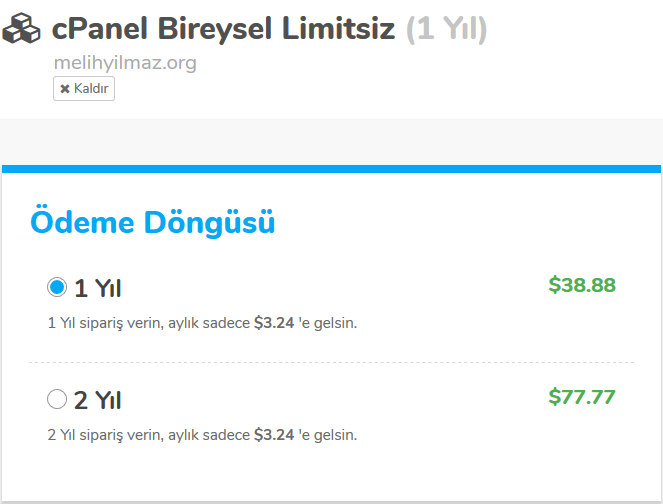This screenshot has height=504, width=663.
Task: Click the $38.88 price
Action: 582,285
